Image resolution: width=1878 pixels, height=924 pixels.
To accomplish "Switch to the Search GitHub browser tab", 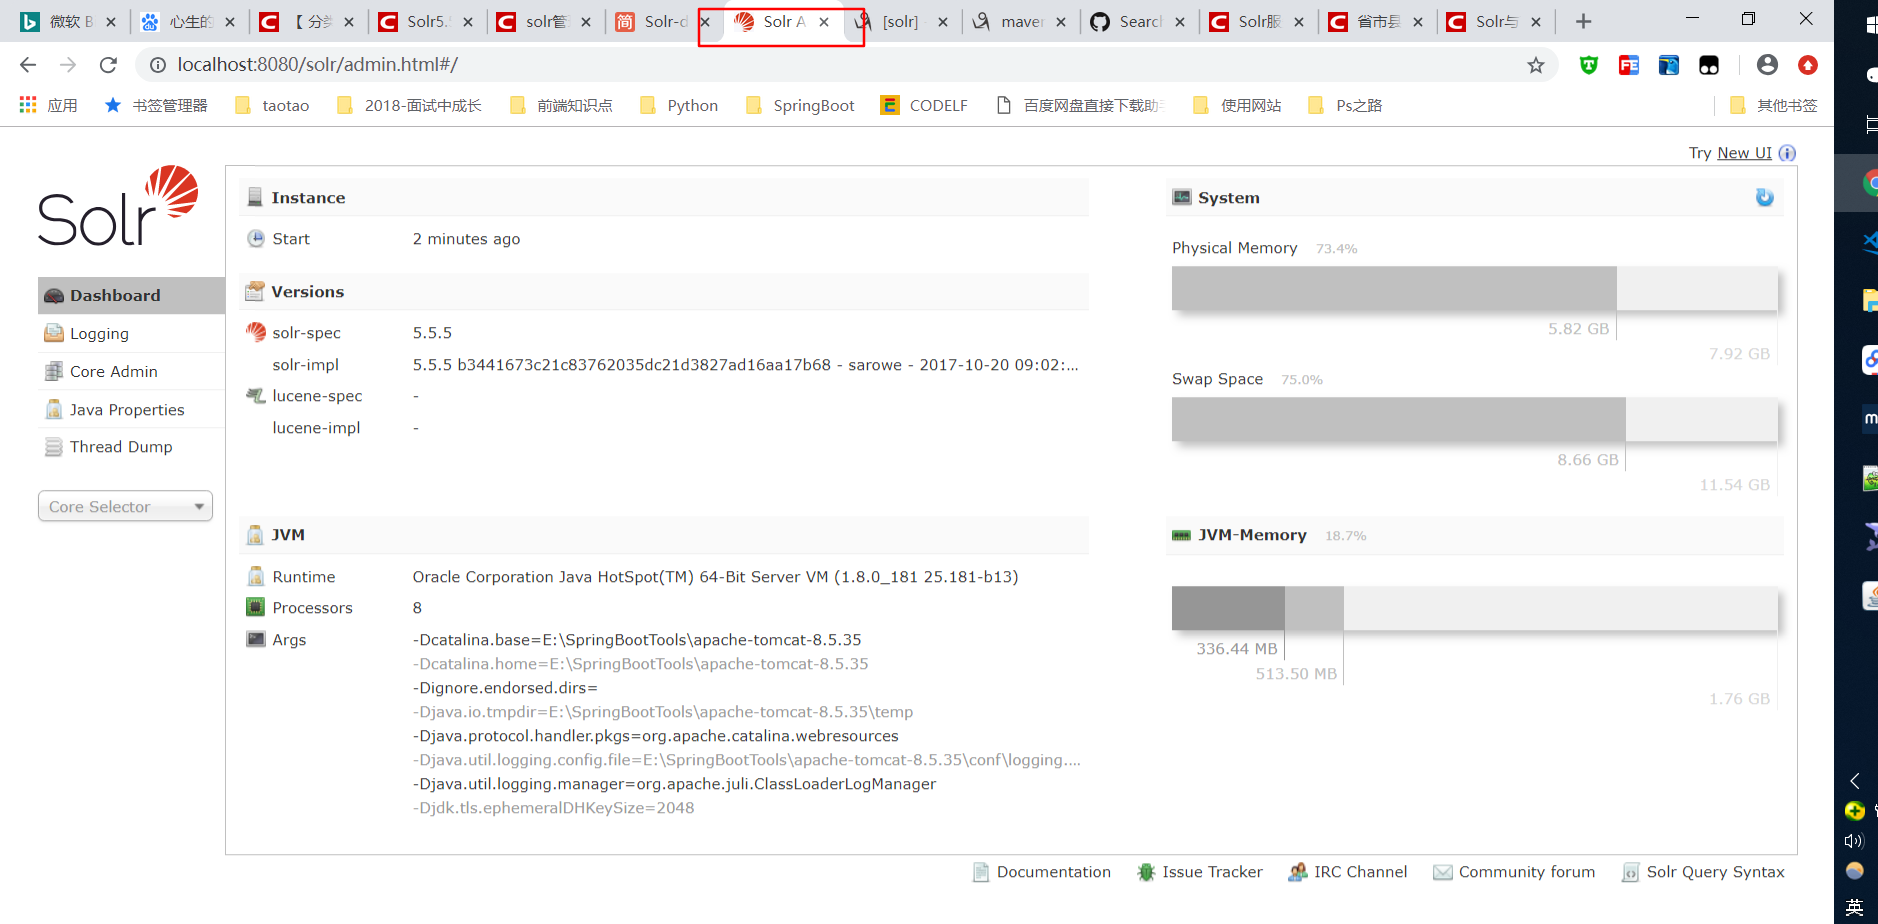I will (x=1138, y=21).
